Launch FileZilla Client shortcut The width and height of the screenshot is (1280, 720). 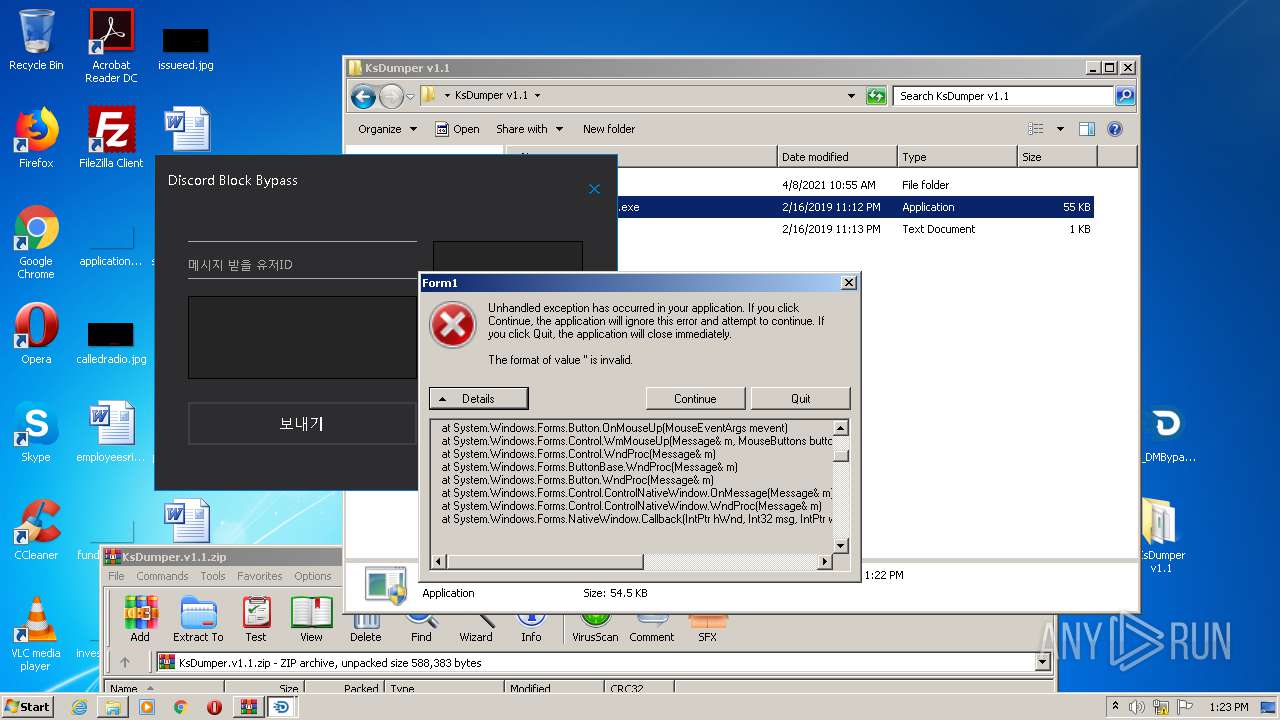click(x=111, y=138)
